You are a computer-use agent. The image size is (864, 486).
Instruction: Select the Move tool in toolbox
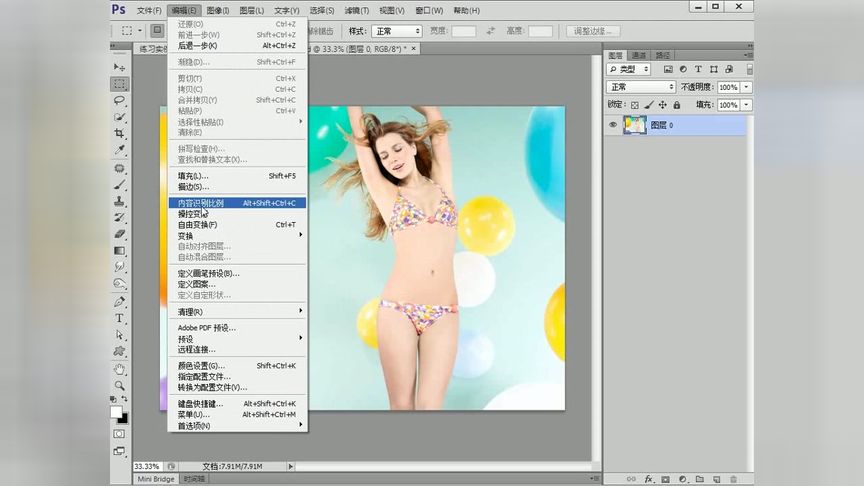coord(120,67)
